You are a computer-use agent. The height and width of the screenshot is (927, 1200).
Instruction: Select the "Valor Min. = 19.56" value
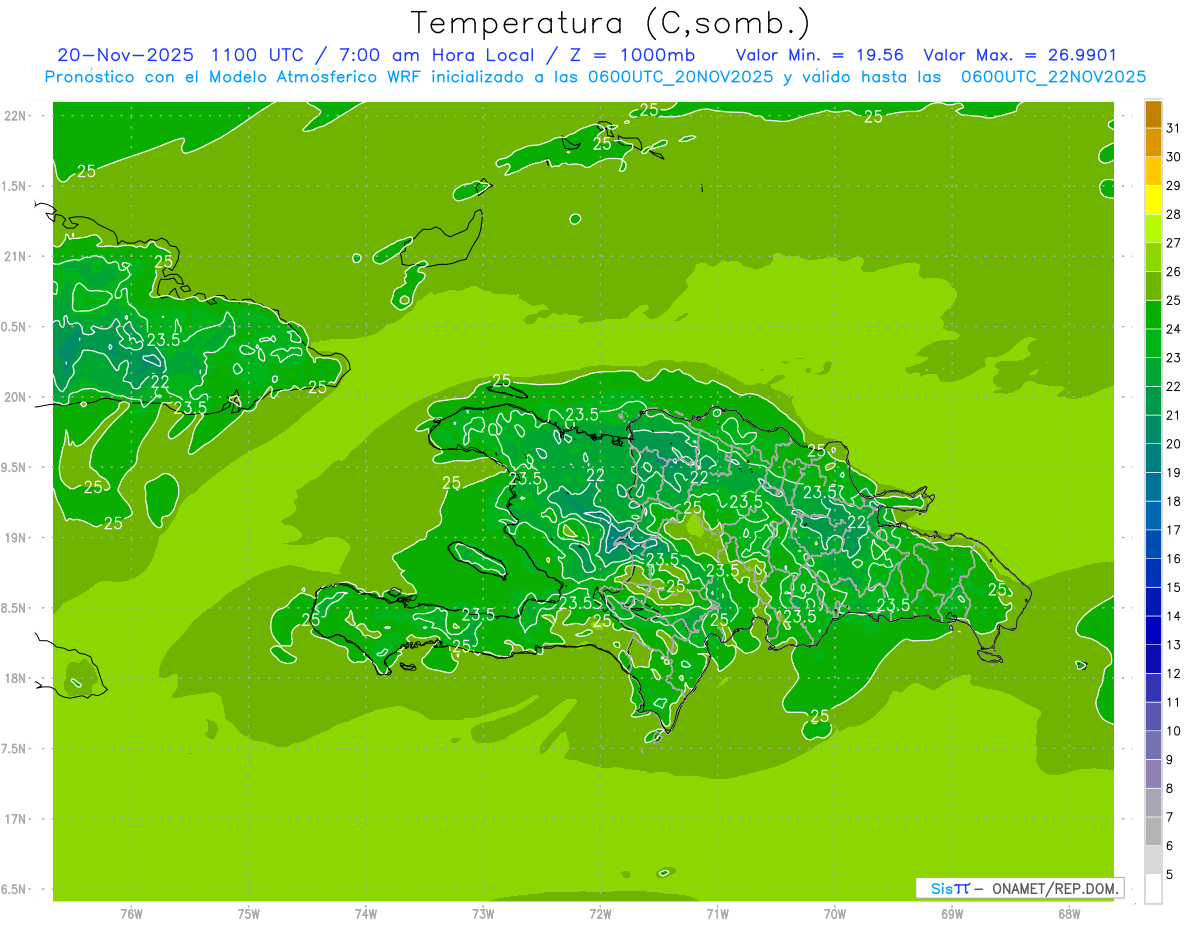820,54
